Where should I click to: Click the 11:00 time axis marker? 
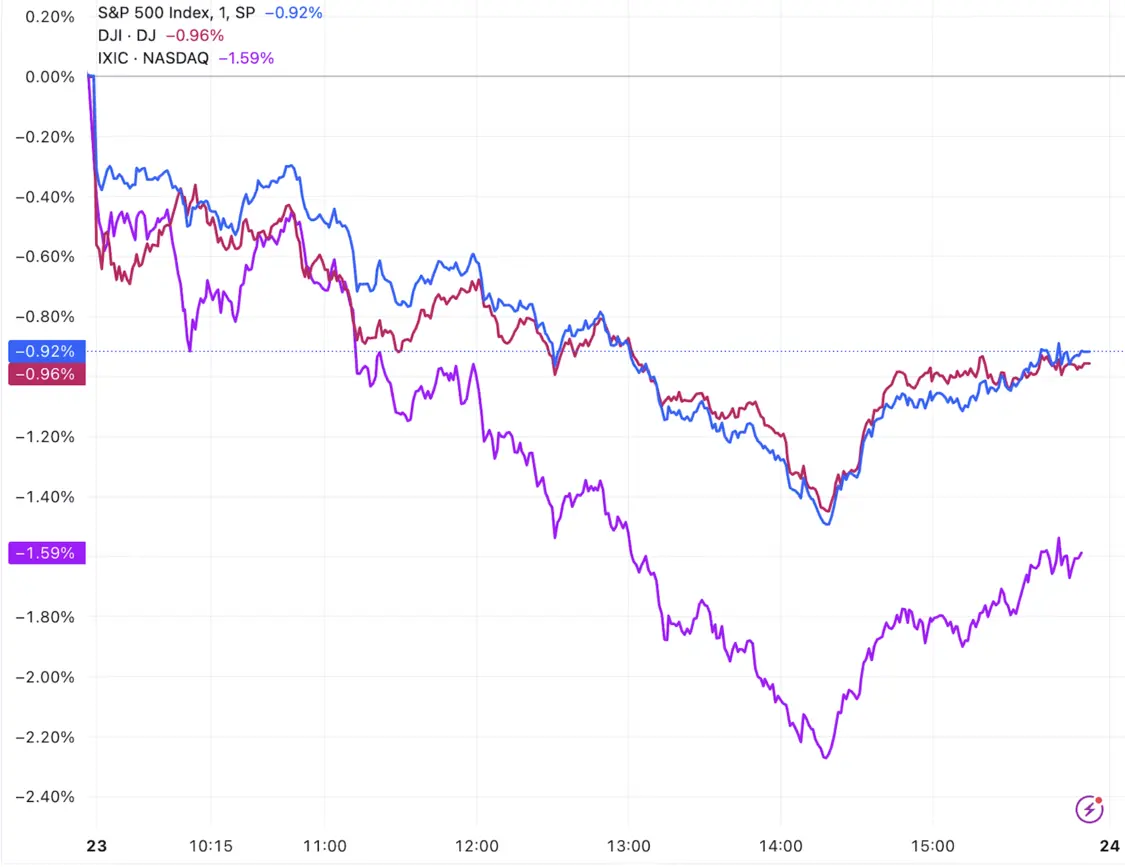point(324,845)
